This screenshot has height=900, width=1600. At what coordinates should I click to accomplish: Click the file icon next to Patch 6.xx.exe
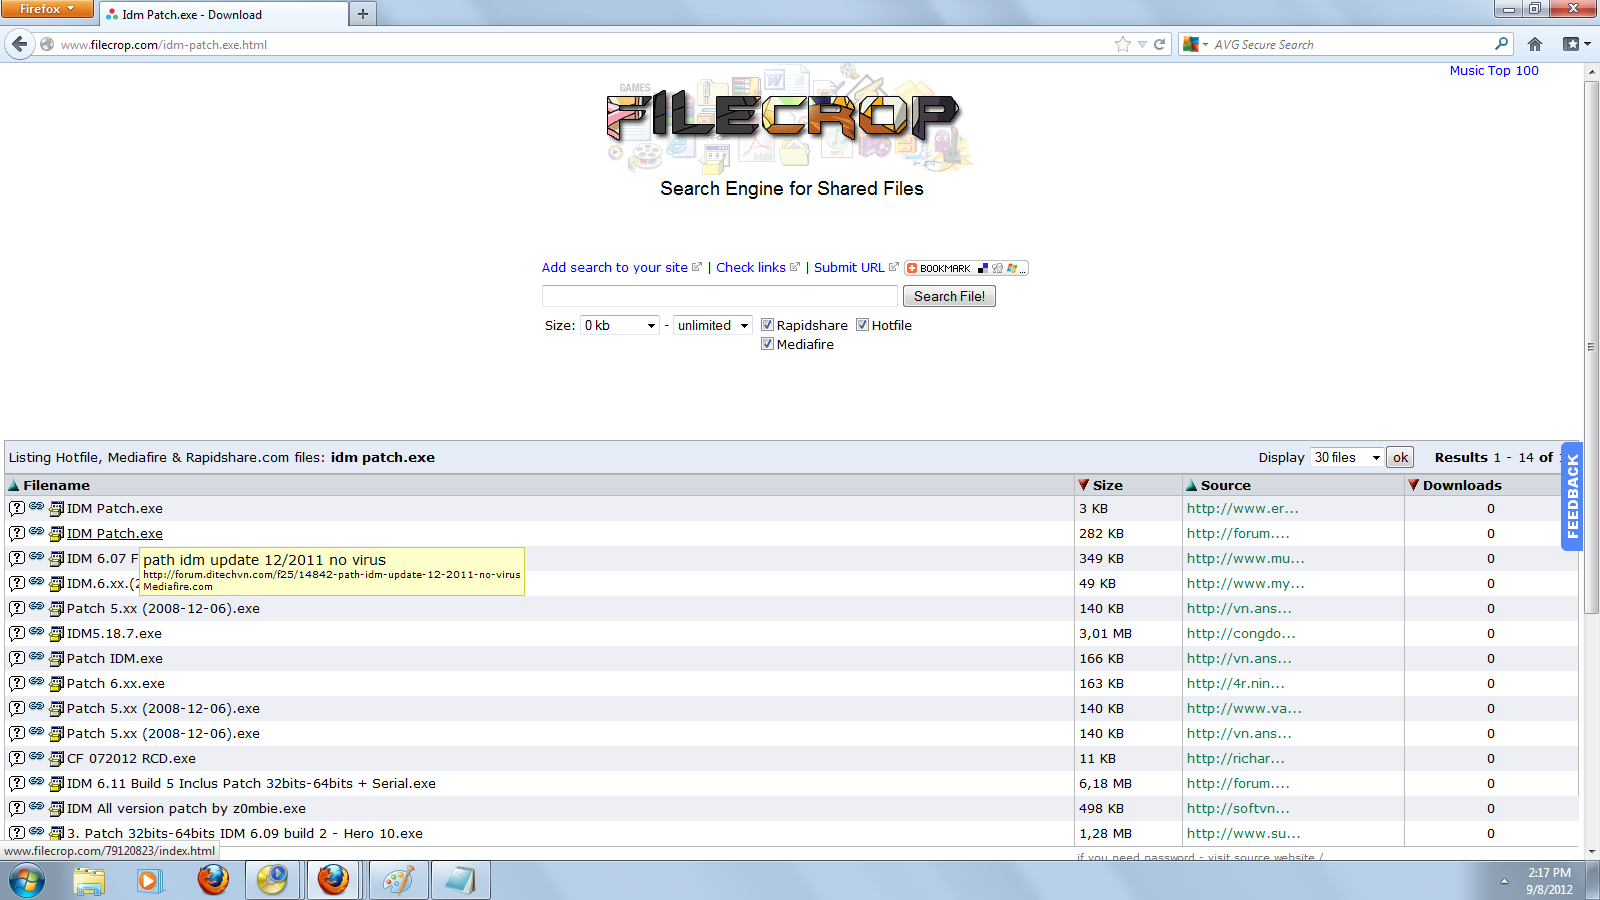coord(57,684)
